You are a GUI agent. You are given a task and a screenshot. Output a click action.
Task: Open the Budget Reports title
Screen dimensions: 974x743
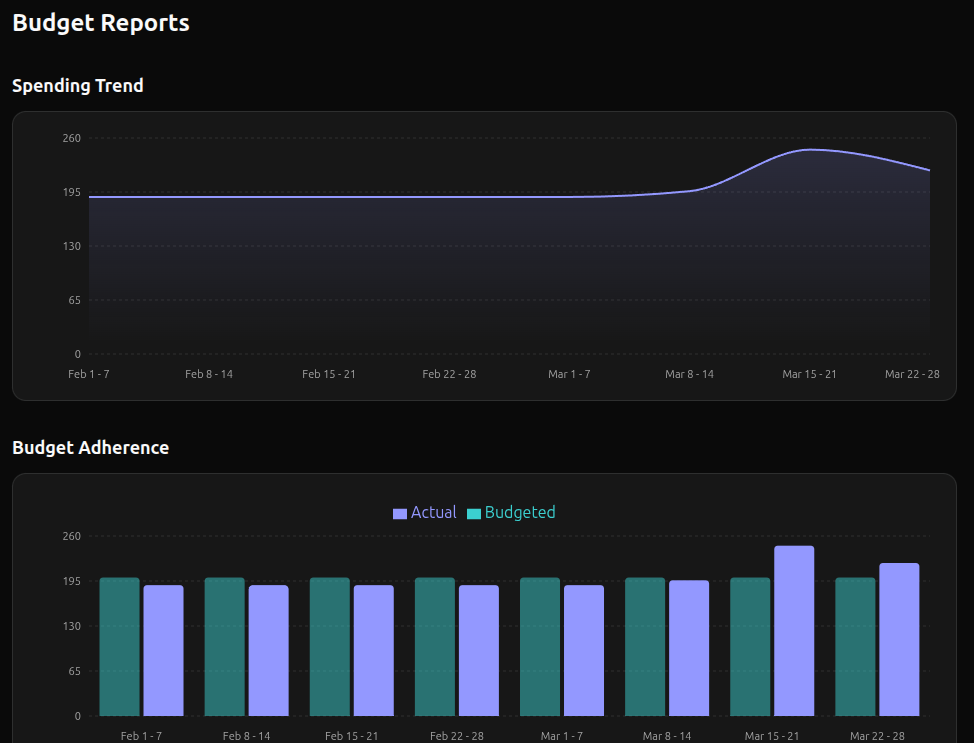point(100,22)
